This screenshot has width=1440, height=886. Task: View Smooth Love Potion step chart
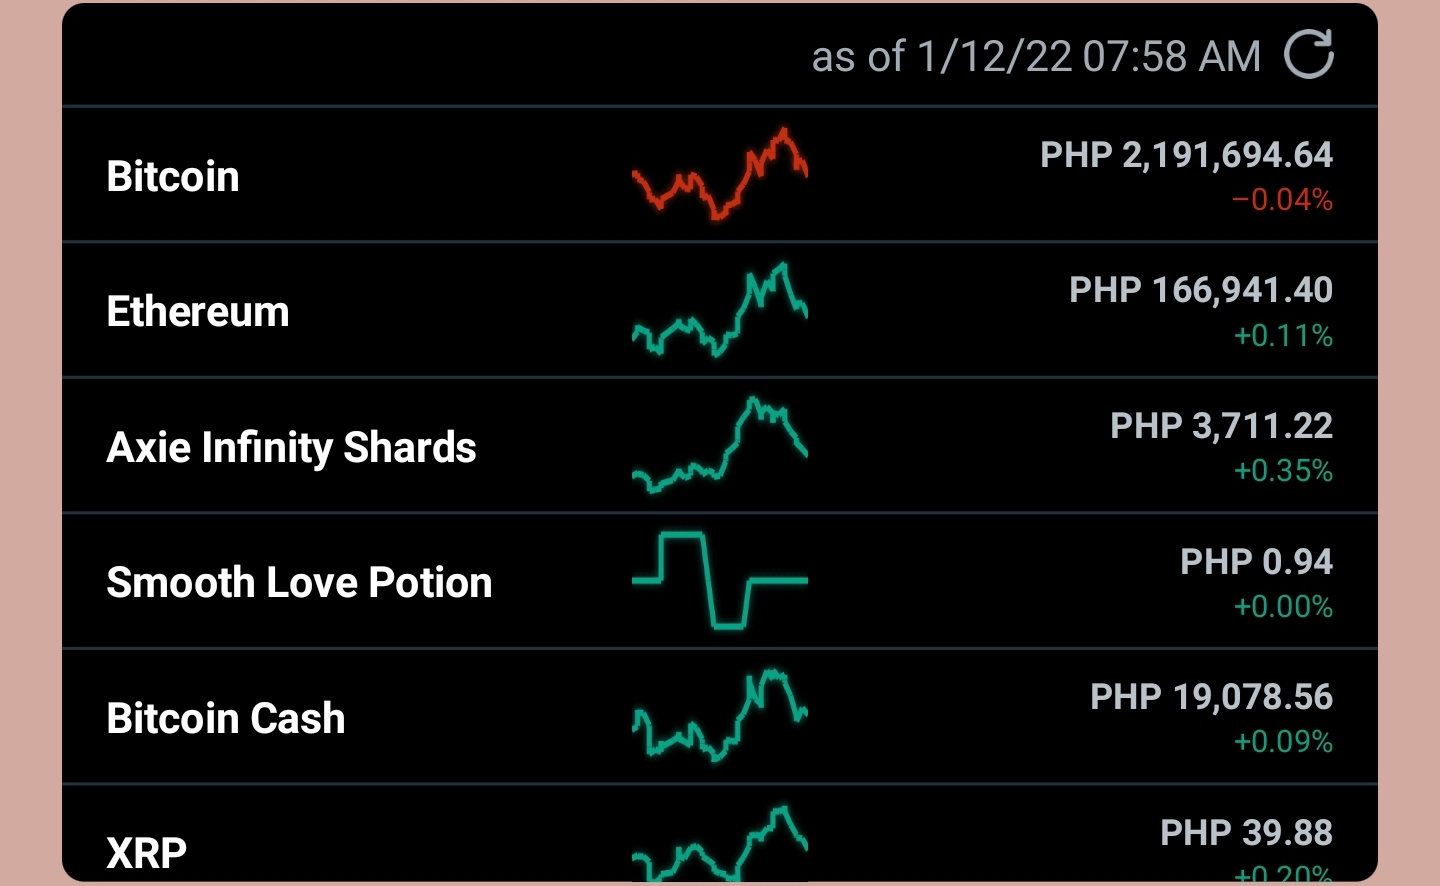pyautogui.click(x=720, y=580)
